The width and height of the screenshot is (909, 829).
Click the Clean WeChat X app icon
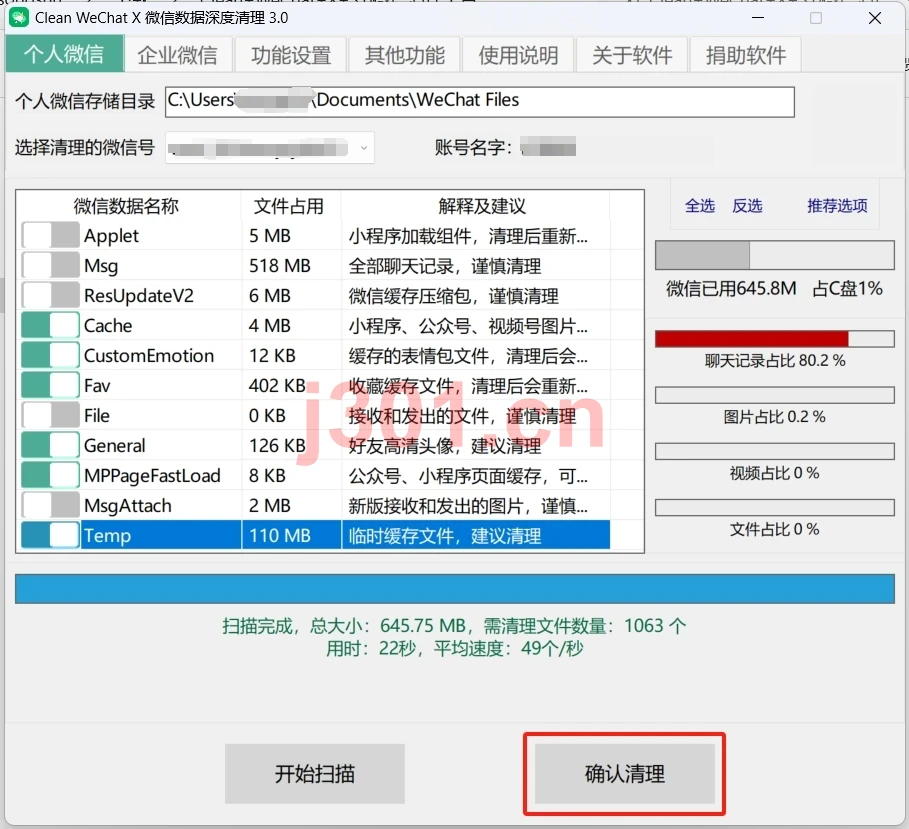(x=19, y=18)
